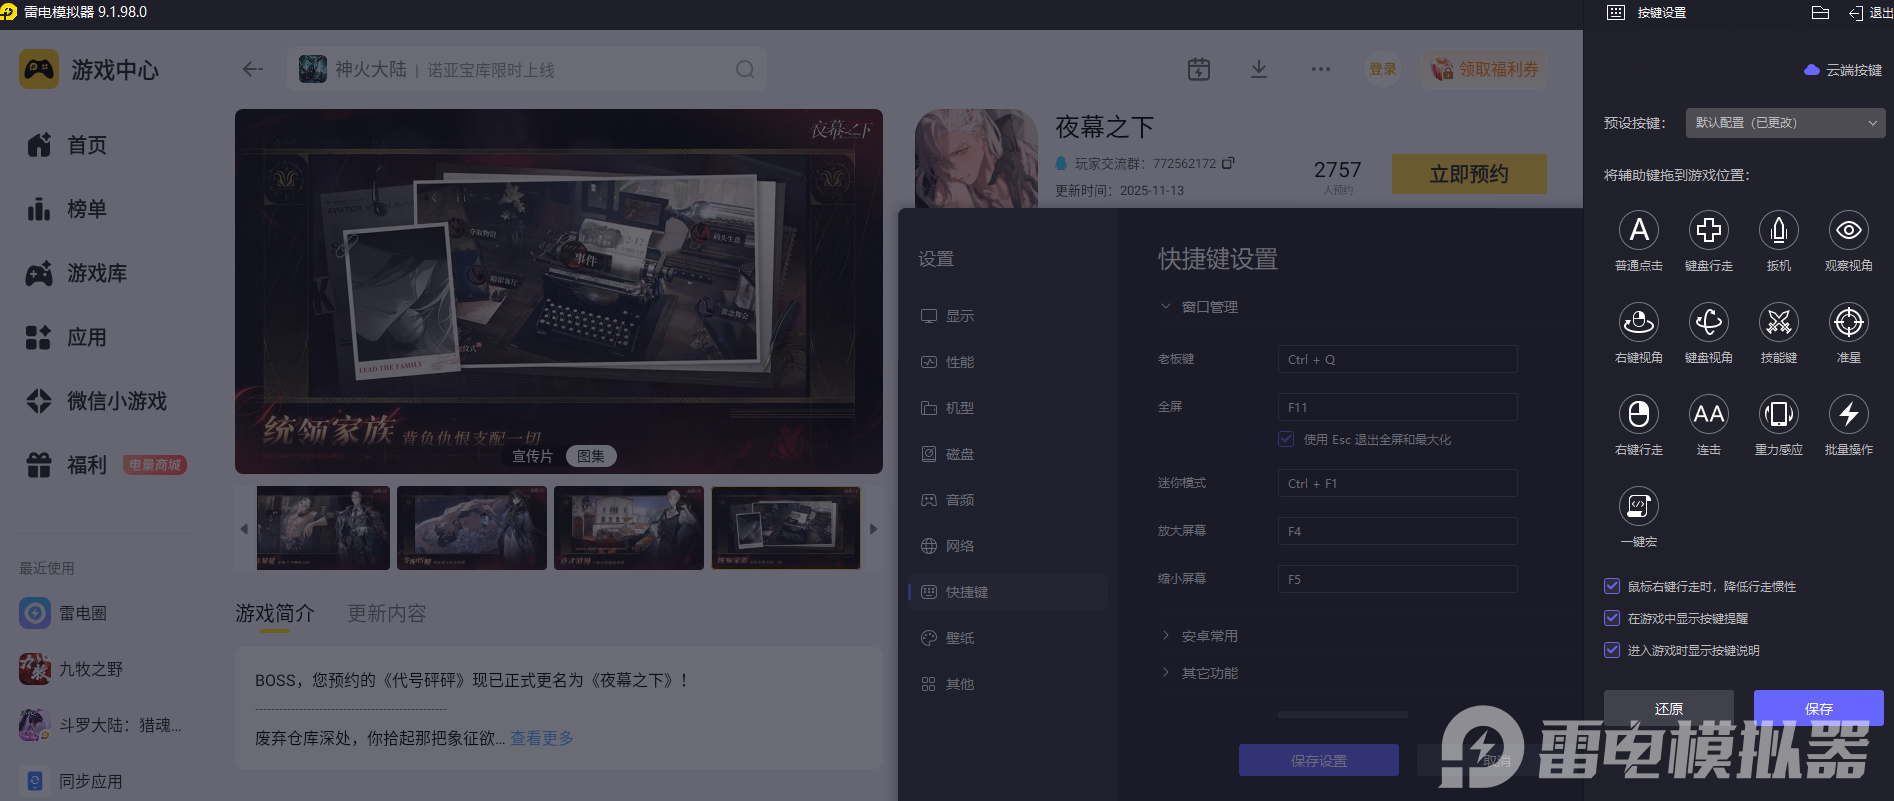The width and height of the screenshot is (1894, 801).
Task: Select the 键盘行走 D-pad icon
Action: [x=1708, y=231]
